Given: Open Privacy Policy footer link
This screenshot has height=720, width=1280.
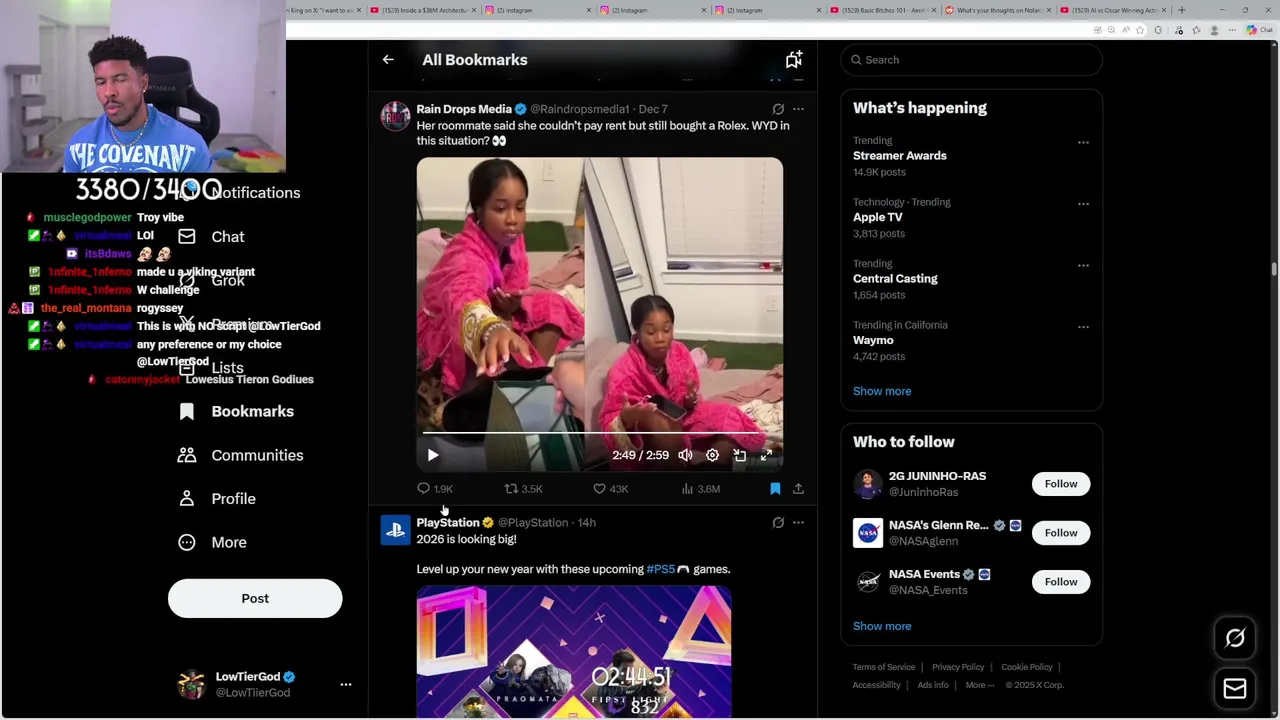Looking at the screenshot, I should [958, 667].
